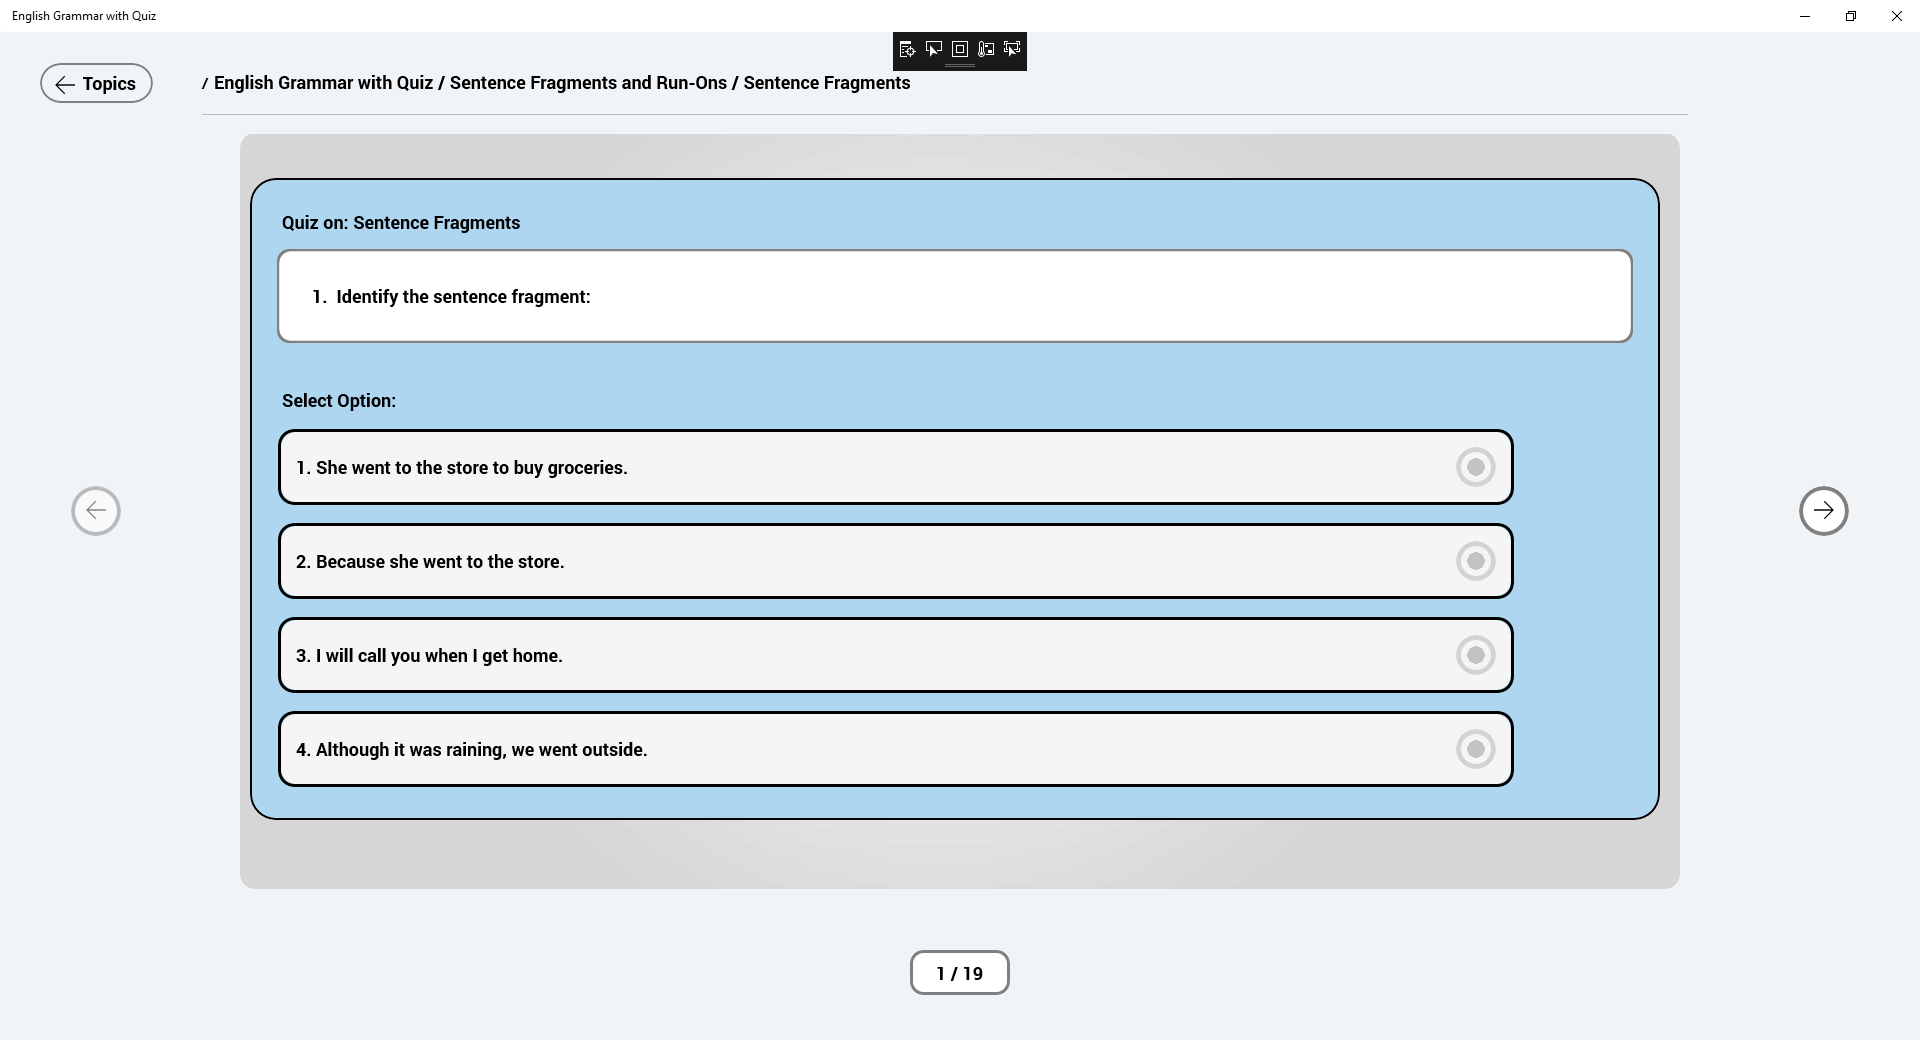Image resolution: width=1920 pixels, height=1040 pixels.
Task: Select radio for 'She went to the store'
Action: (x=1475, y=467)
